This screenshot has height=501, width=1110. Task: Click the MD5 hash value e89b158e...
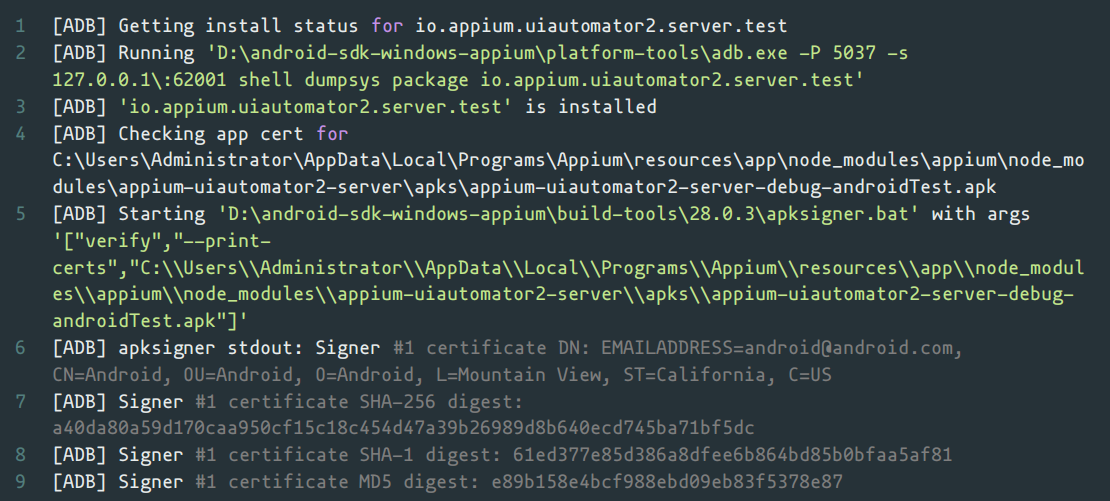pos(667,482)
